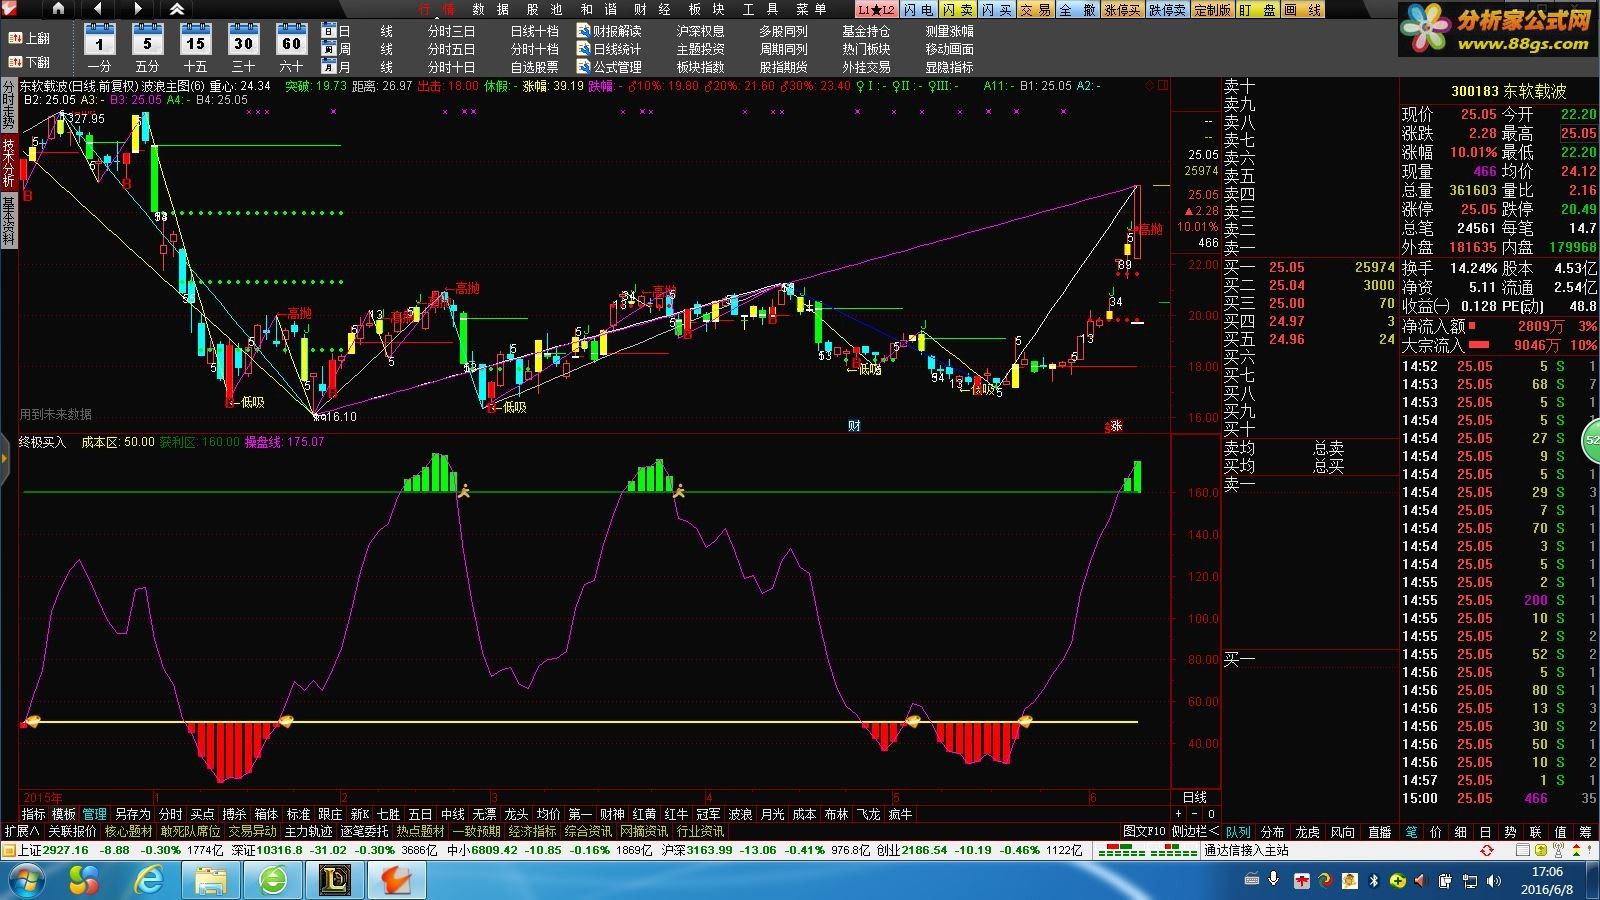The height and width of the screenshot is (900, 1600).
Task: Open the 财经 menu
Action: click(652, 9)
